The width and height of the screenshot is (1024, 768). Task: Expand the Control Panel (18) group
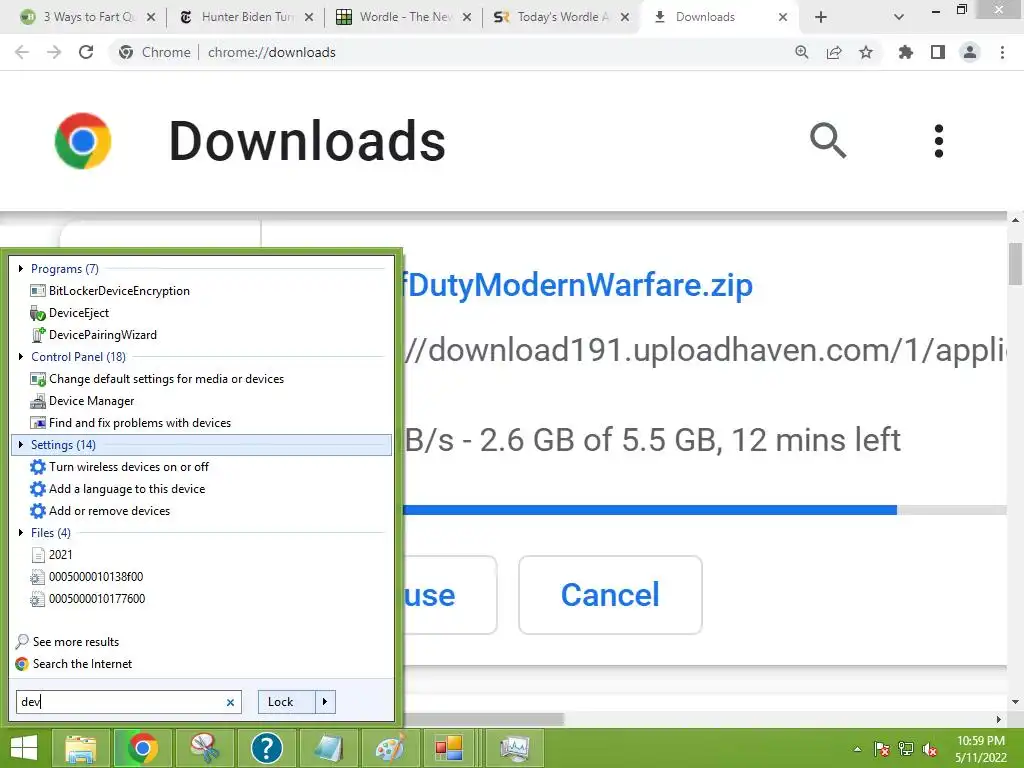(21, 357)
